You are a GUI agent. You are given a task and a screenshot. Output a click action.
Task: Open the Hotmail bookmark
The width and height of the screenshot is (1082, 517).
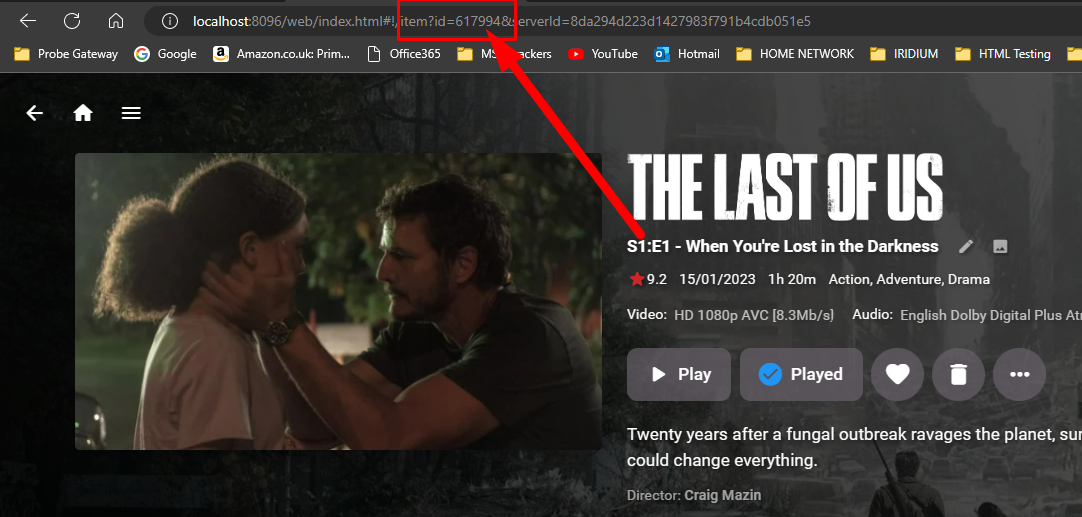pos(687,54)
